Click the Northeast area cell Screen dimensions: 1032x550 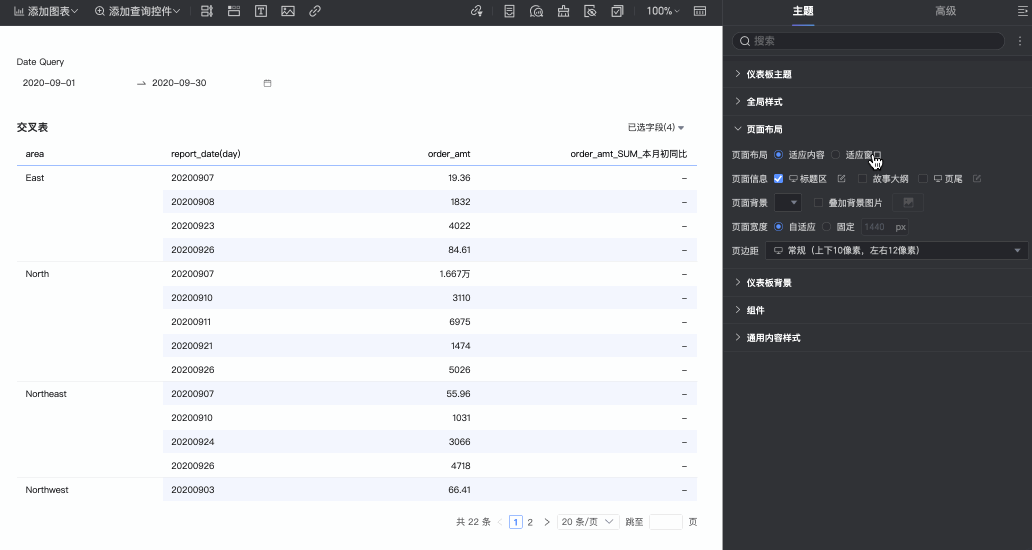46,394
